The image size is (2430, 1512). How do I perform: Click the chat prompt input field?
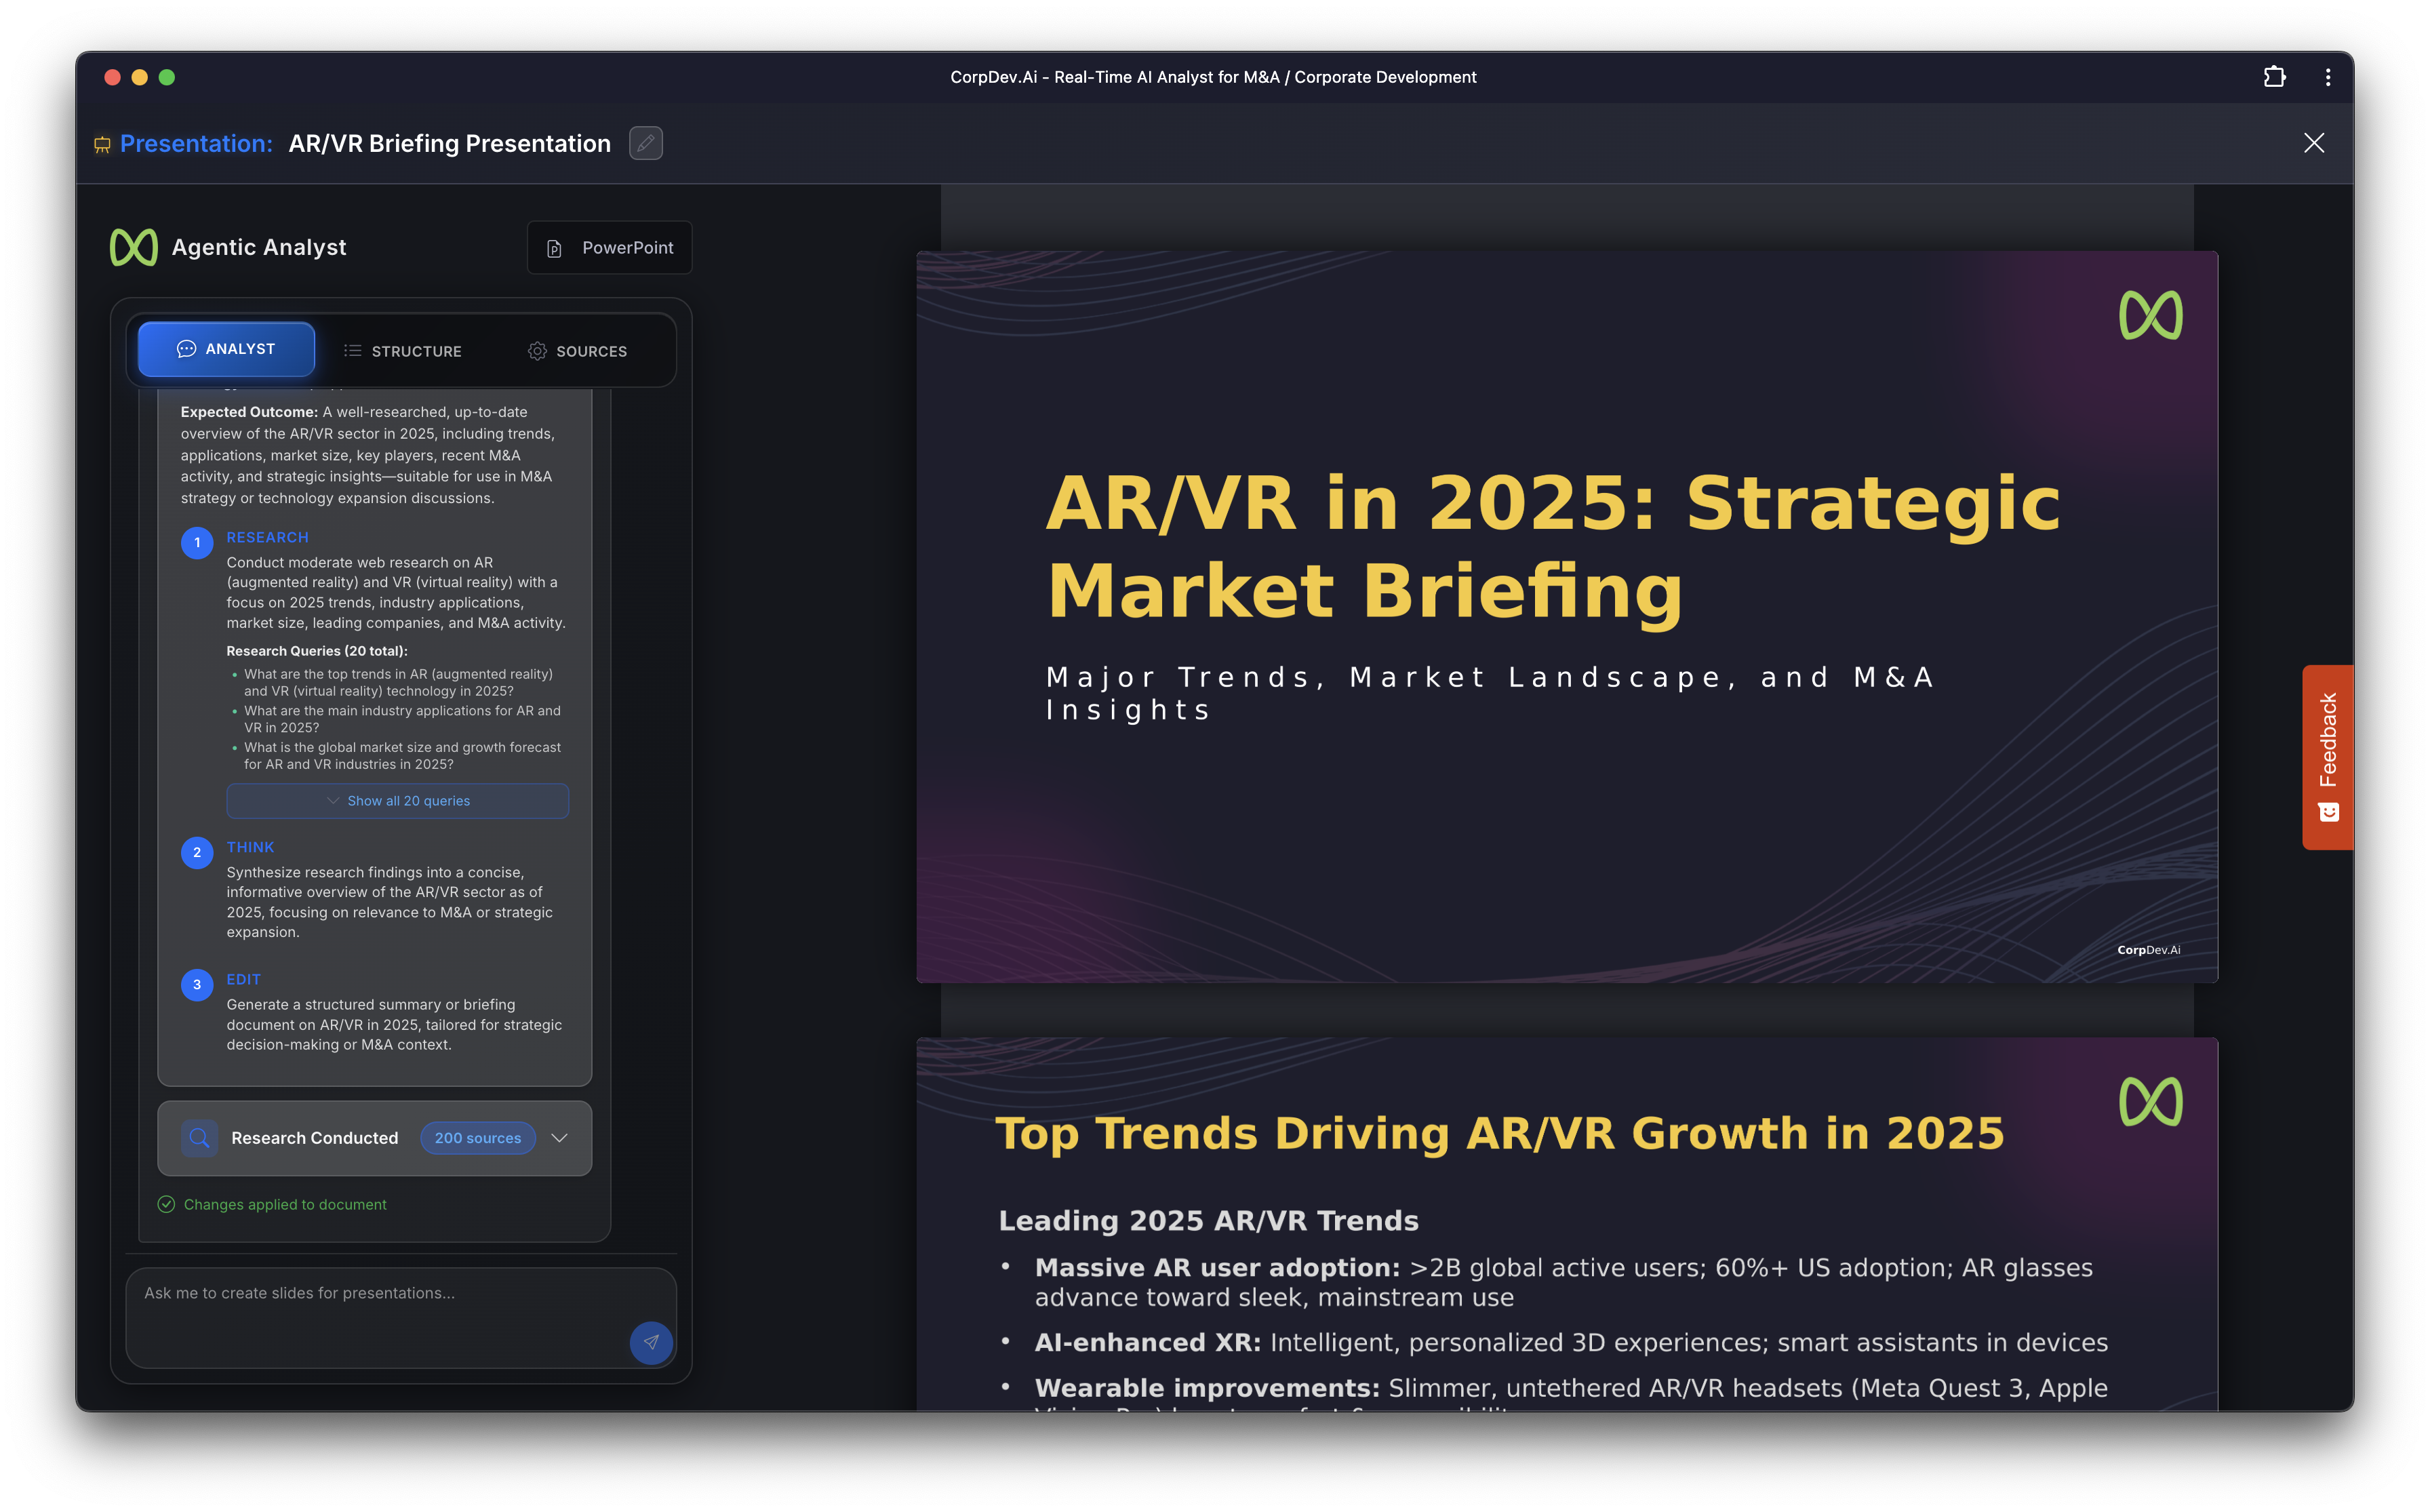(380, 1305)
